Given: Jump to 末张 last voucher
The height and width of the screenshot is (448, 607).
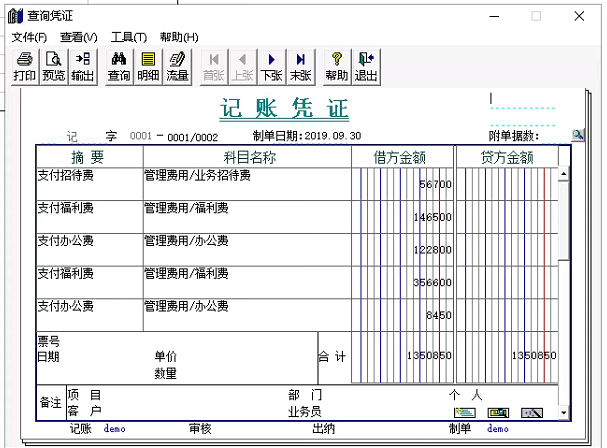Looking at the screenshot, I should point(301,67).
